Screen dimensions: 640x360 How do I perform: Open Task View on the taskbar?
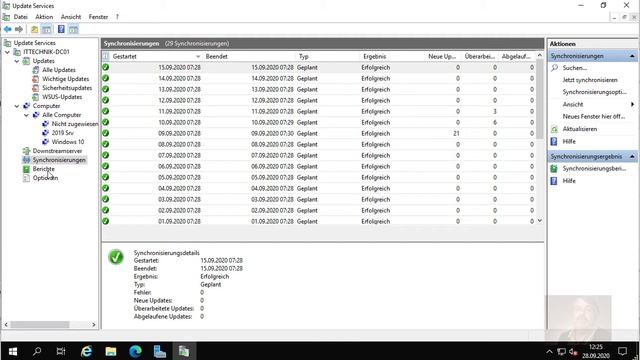click(61, 351)
